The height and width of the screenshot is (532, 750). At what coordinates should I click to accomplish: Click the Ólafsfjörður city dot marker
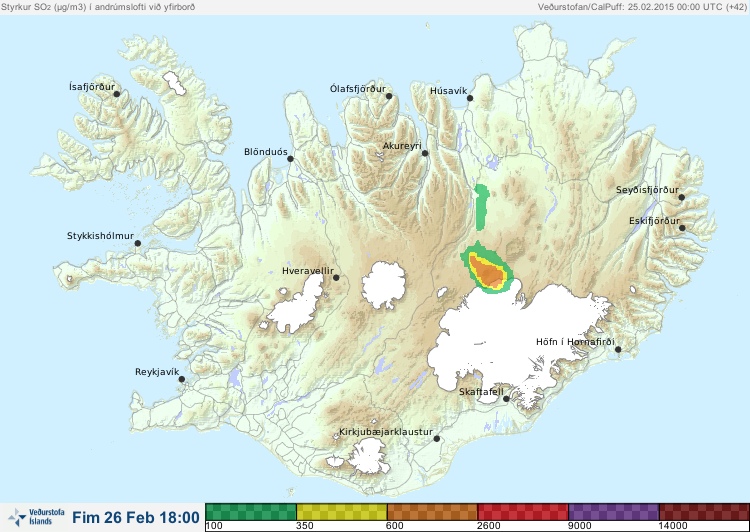click(389, 96)
